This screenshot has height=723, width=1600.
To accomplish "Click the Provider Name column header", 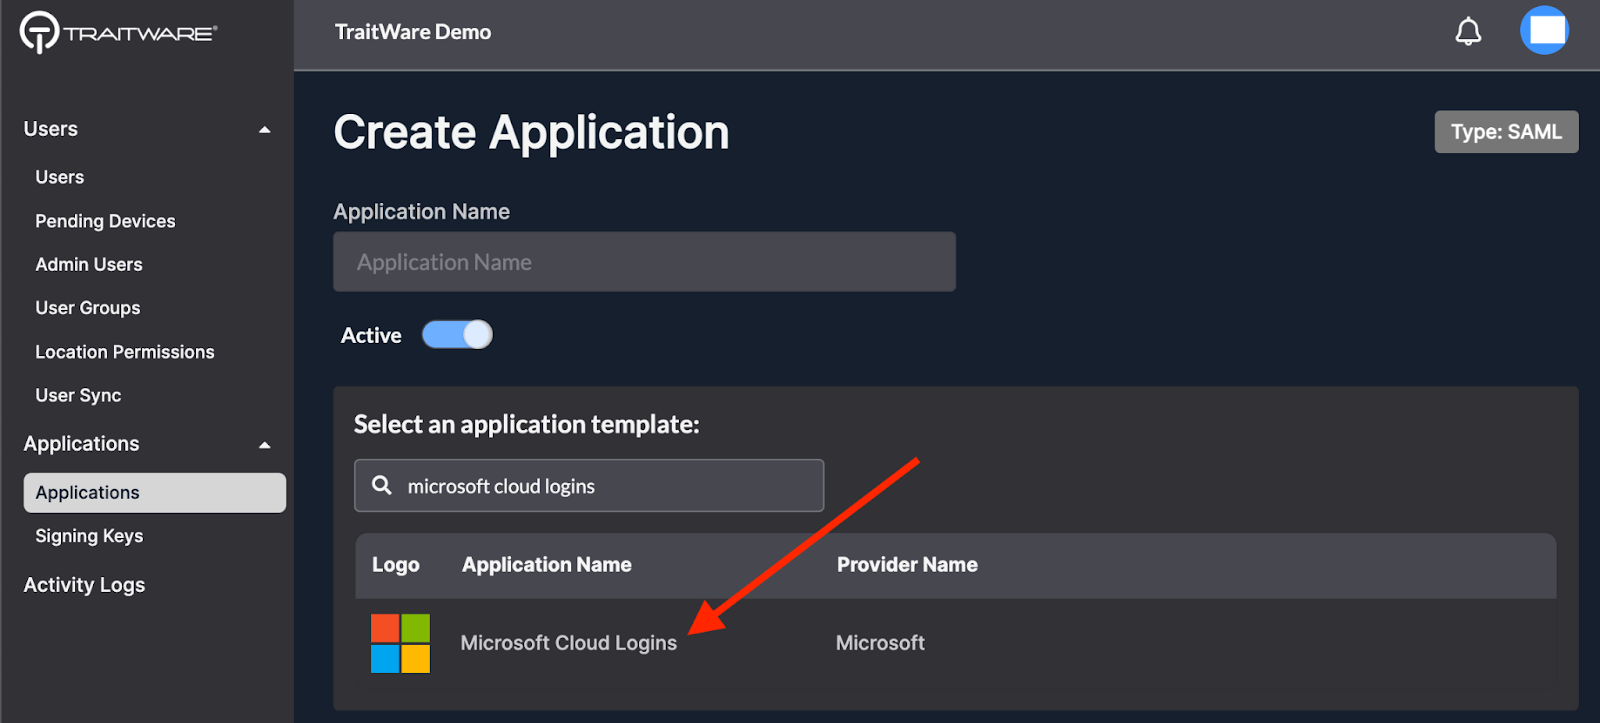I will point(907,565).
